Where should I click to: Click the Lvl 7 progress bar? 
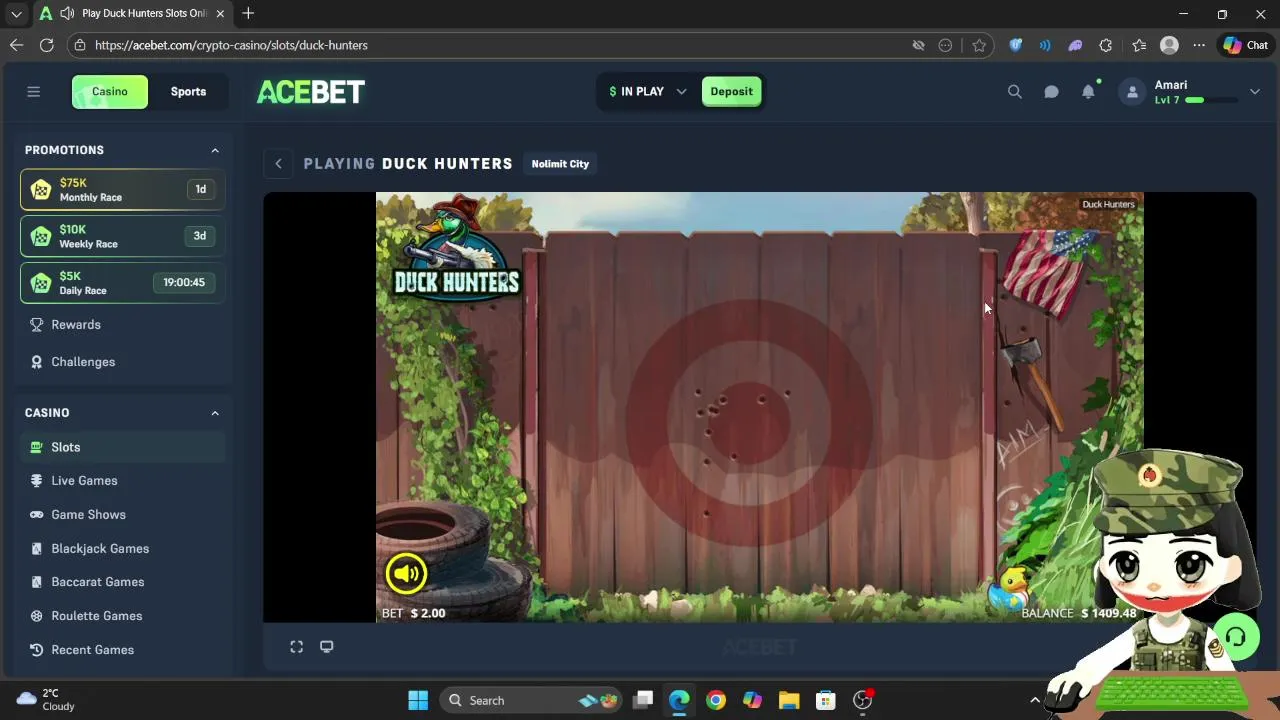1210,100
